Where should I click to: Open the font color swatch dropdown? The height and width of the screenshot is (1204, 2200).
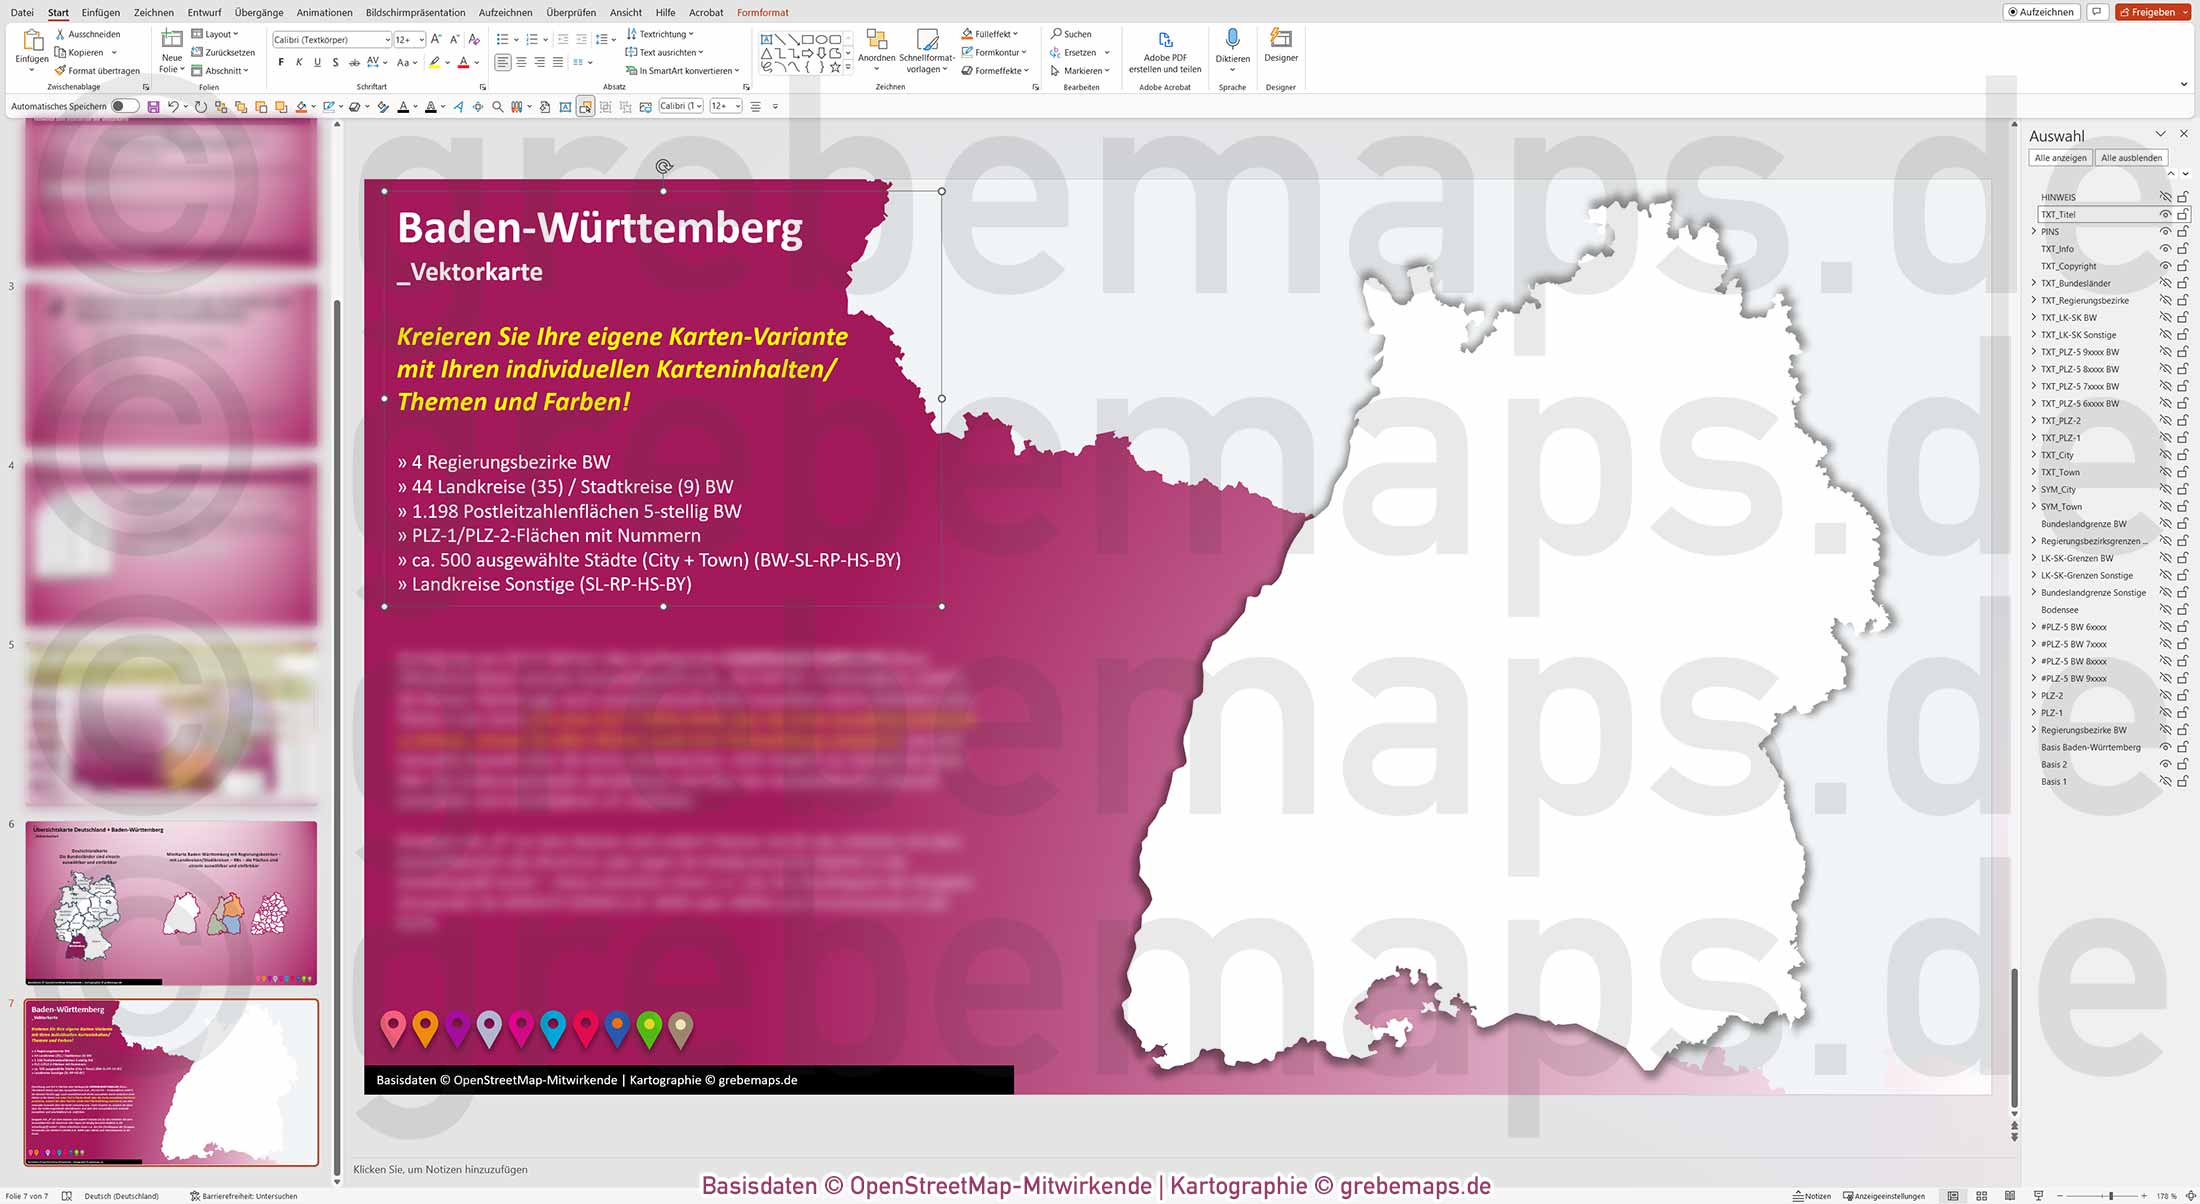[478, 61]
